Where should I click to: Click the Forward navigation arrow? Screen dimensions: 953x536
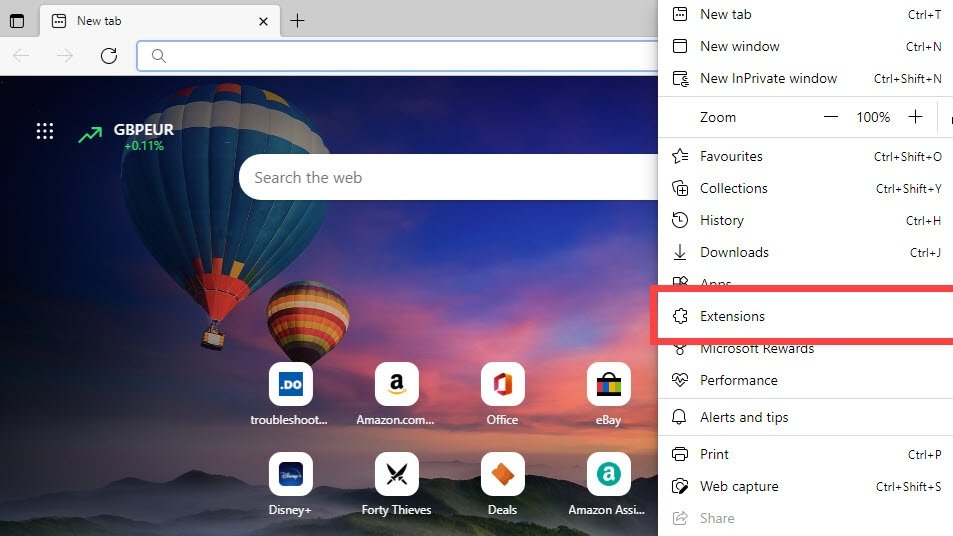pyautogui.click(x=65, y=56)
